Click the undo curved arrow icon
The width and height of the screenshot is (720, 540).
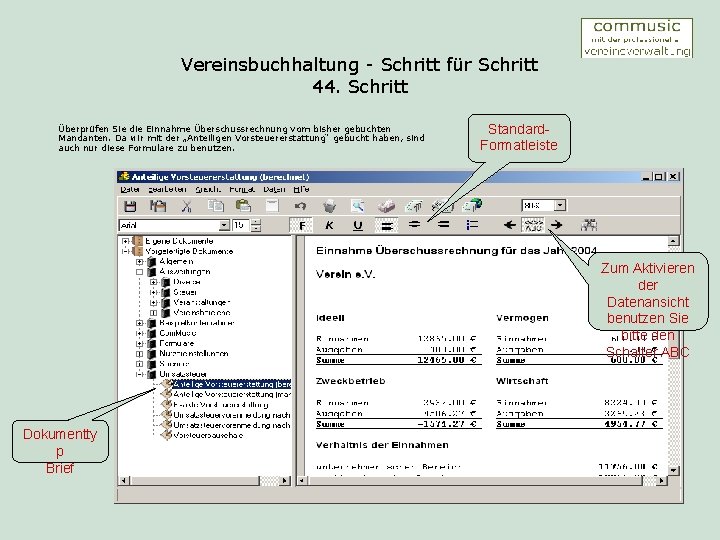pos(300,206)
